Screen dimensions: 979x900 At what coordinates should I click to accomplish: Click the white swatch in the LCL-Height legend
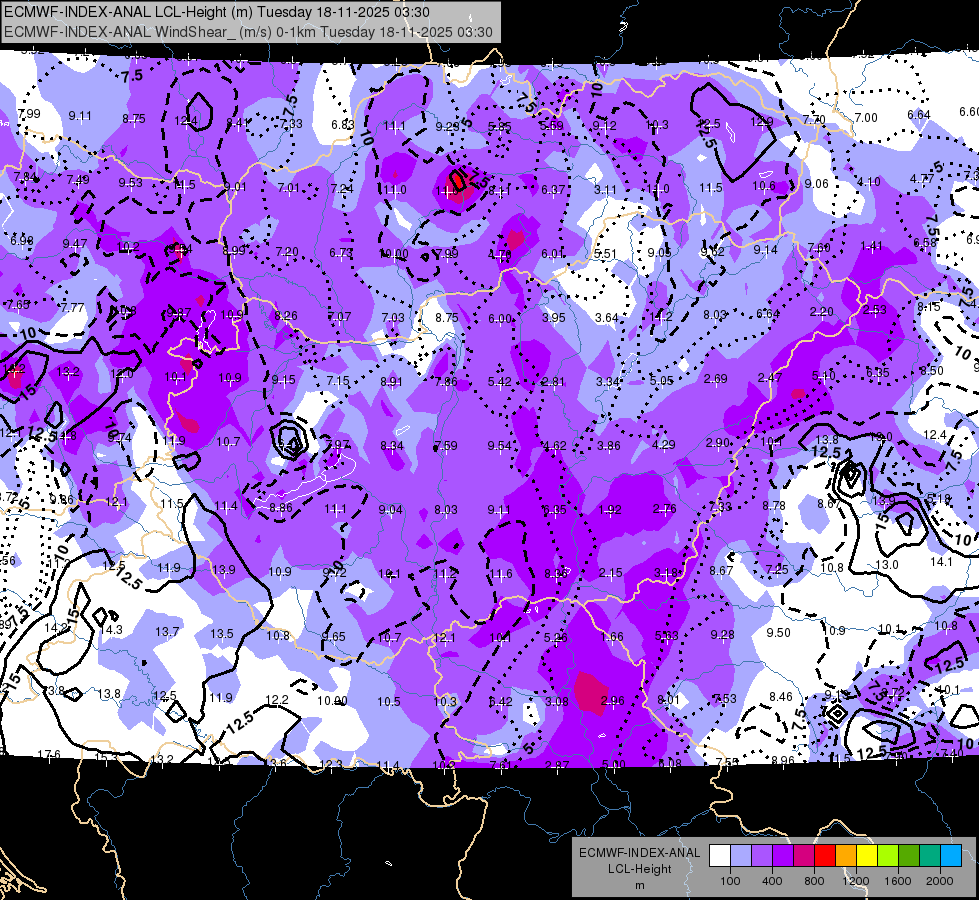[720, 855]
